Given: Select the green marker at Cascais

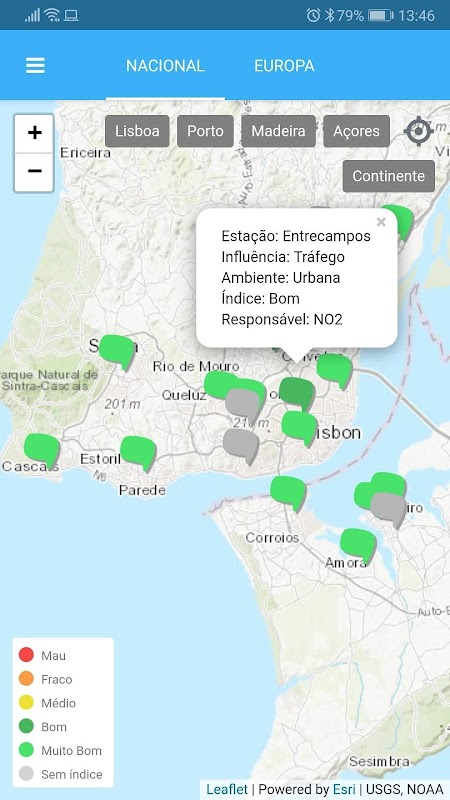Looking at the screenshot, I should (x=42, y=449).
